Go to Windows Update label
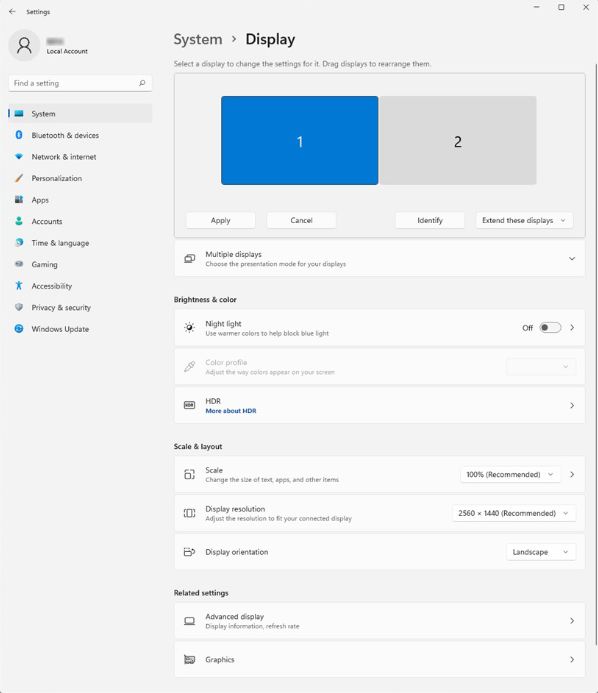This screenshot has height=693, width=598. point(60,329)
